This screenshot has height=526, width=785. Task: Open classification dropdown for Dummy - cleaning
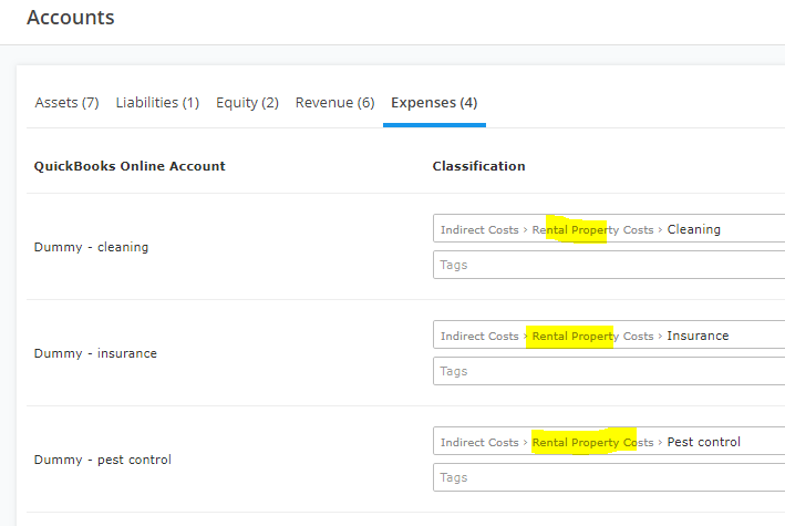pyautogui.click(x=609, y=229)
